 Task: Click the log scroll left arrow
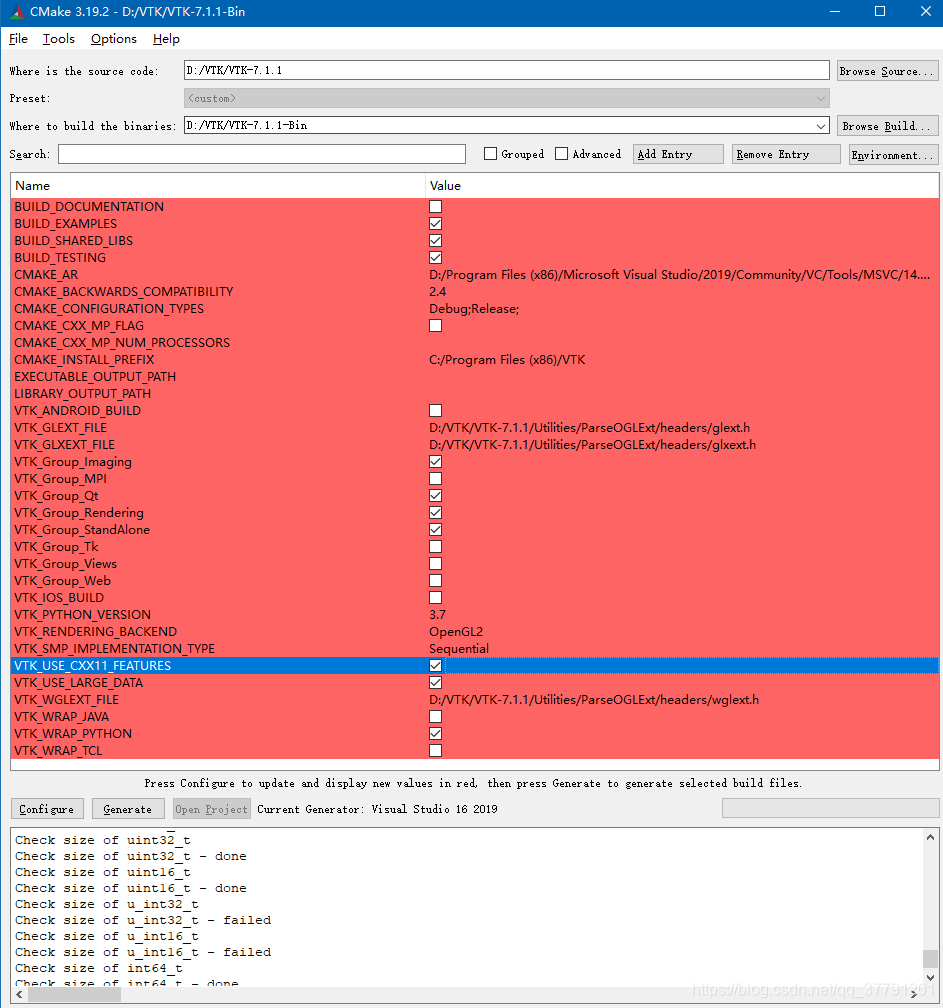coord(19,994)
